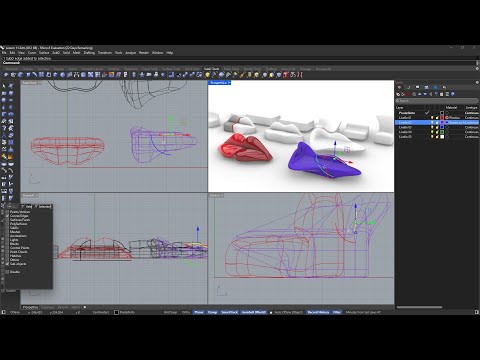Toggle the Sub-objects selection filter checkbox
Image resolution: width=480 pixels, height=360 pixels.
click(7, 264)
